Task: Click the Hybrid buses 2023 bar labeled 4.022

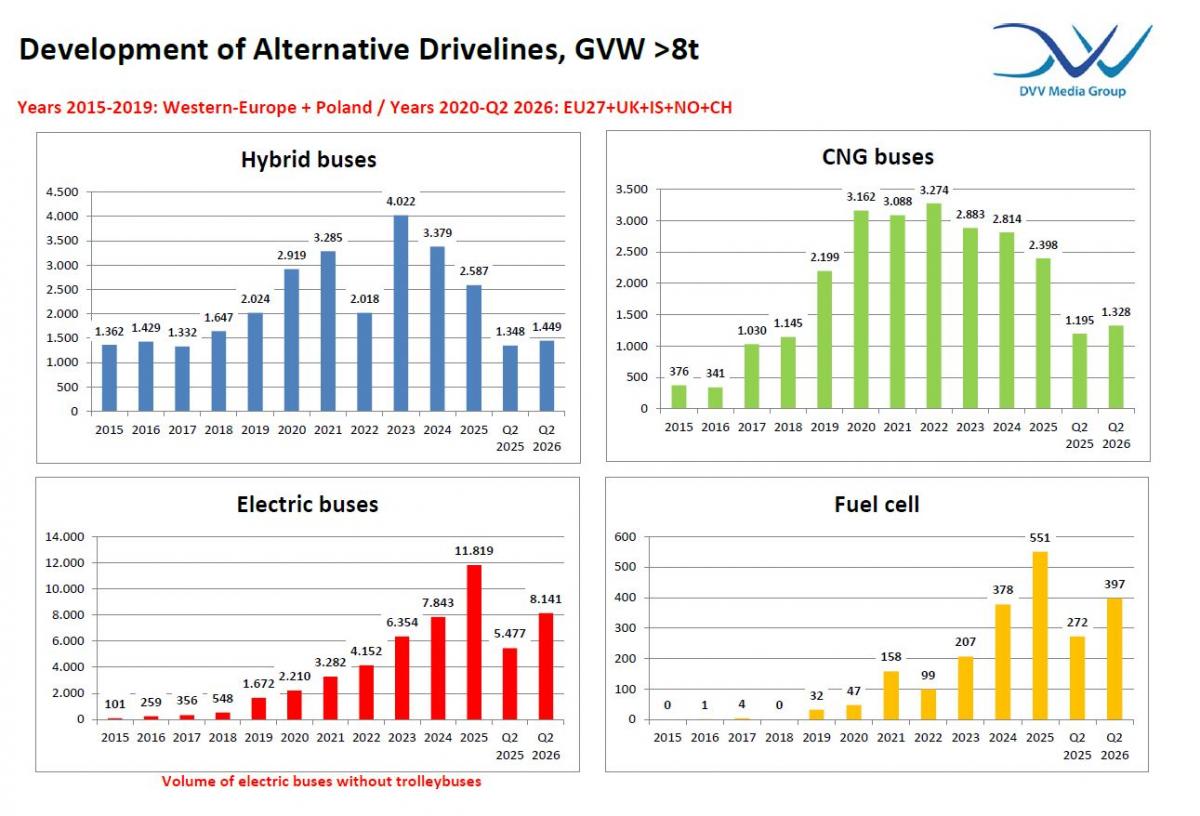Action: click(400, 313)
